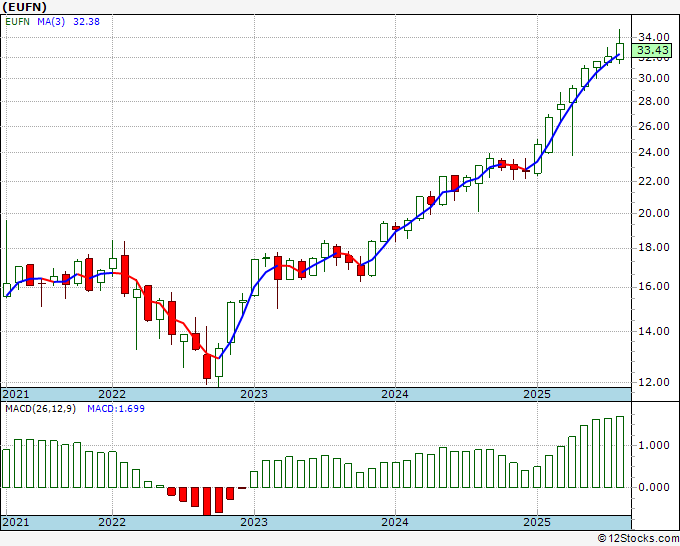Click the 28.00 price axis label
The image size is (680, 546).
tap(654, 101)
